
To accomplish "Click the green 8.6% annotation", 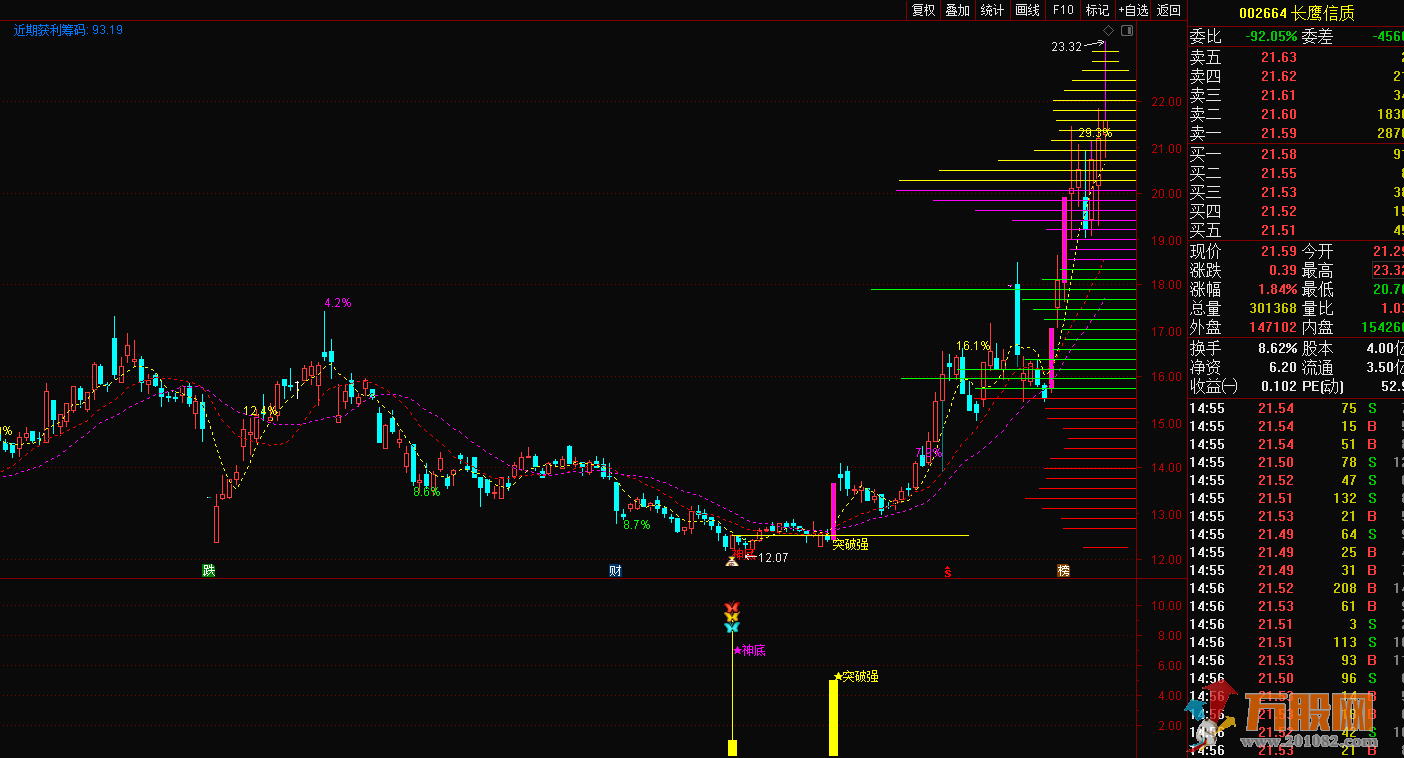I will [x=427, y=491].
